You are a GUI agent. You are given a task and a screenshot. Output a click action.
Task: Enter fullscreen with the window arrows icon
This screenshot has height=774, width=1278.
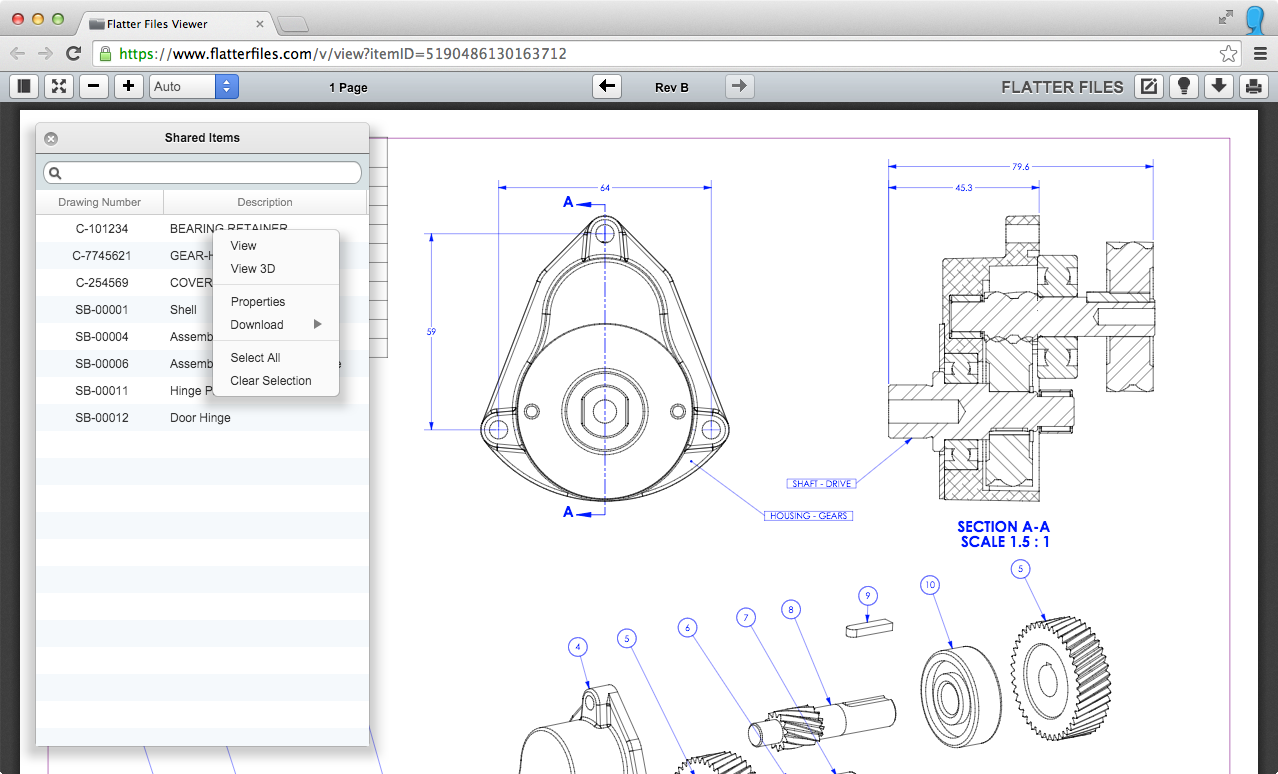point(1226,17)
